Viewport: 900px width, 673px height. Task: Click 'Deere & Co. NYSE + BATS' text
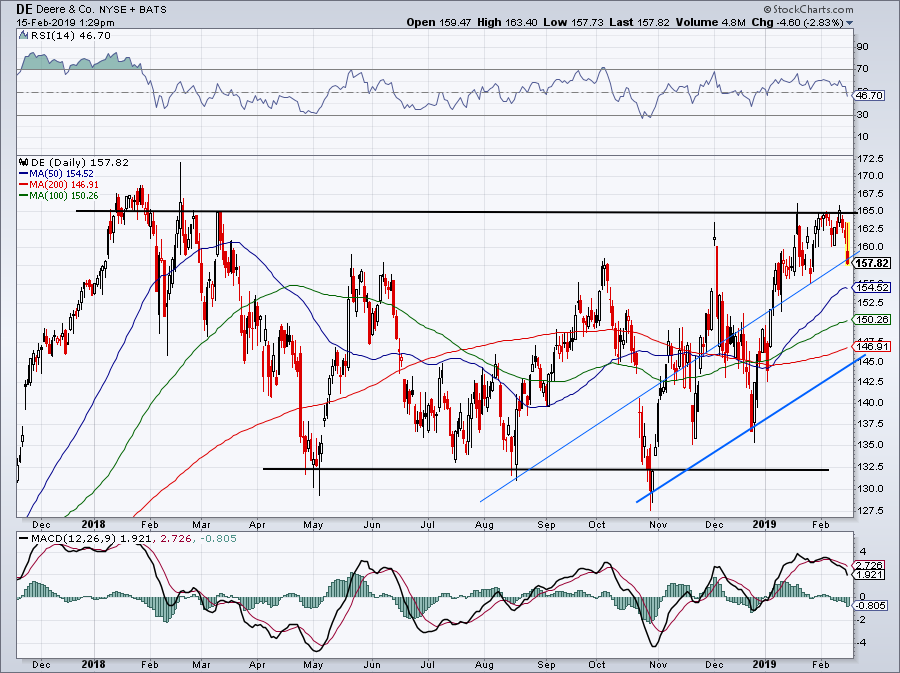pos(102,10)
